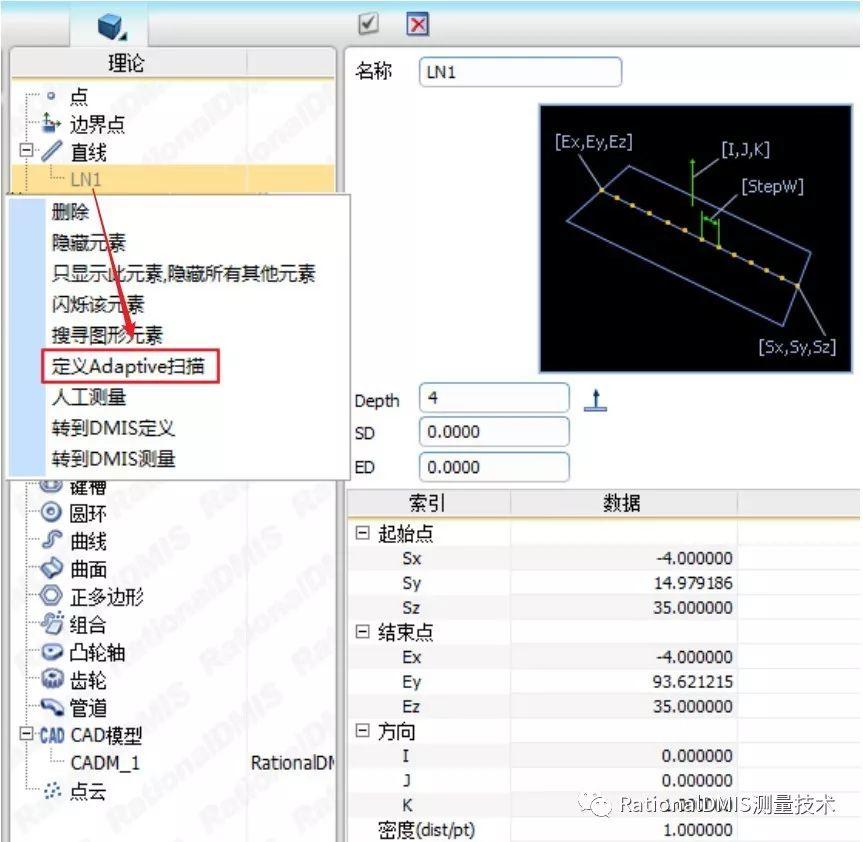This screenshot has width=863, height=842.
Task: Select the point (点) icon in tree
Action: [51, 96]
